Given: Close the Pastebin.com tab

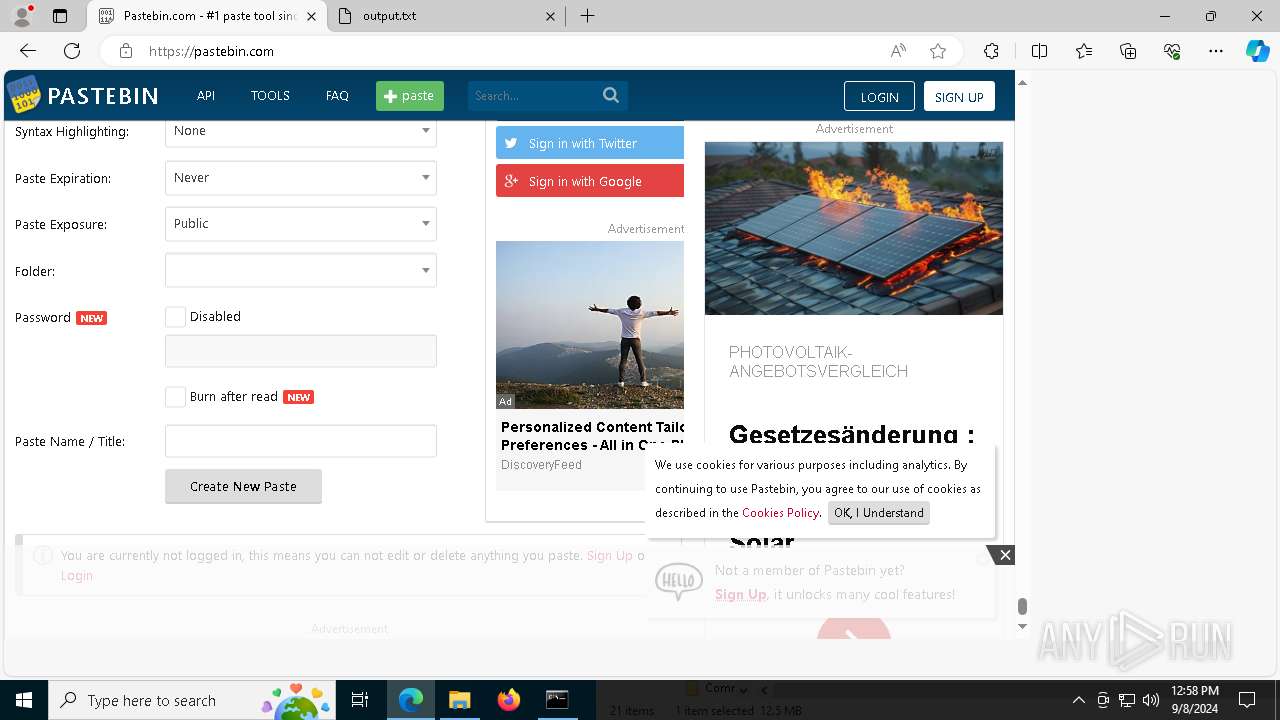Looking at the screenshot, I should 311,16.
